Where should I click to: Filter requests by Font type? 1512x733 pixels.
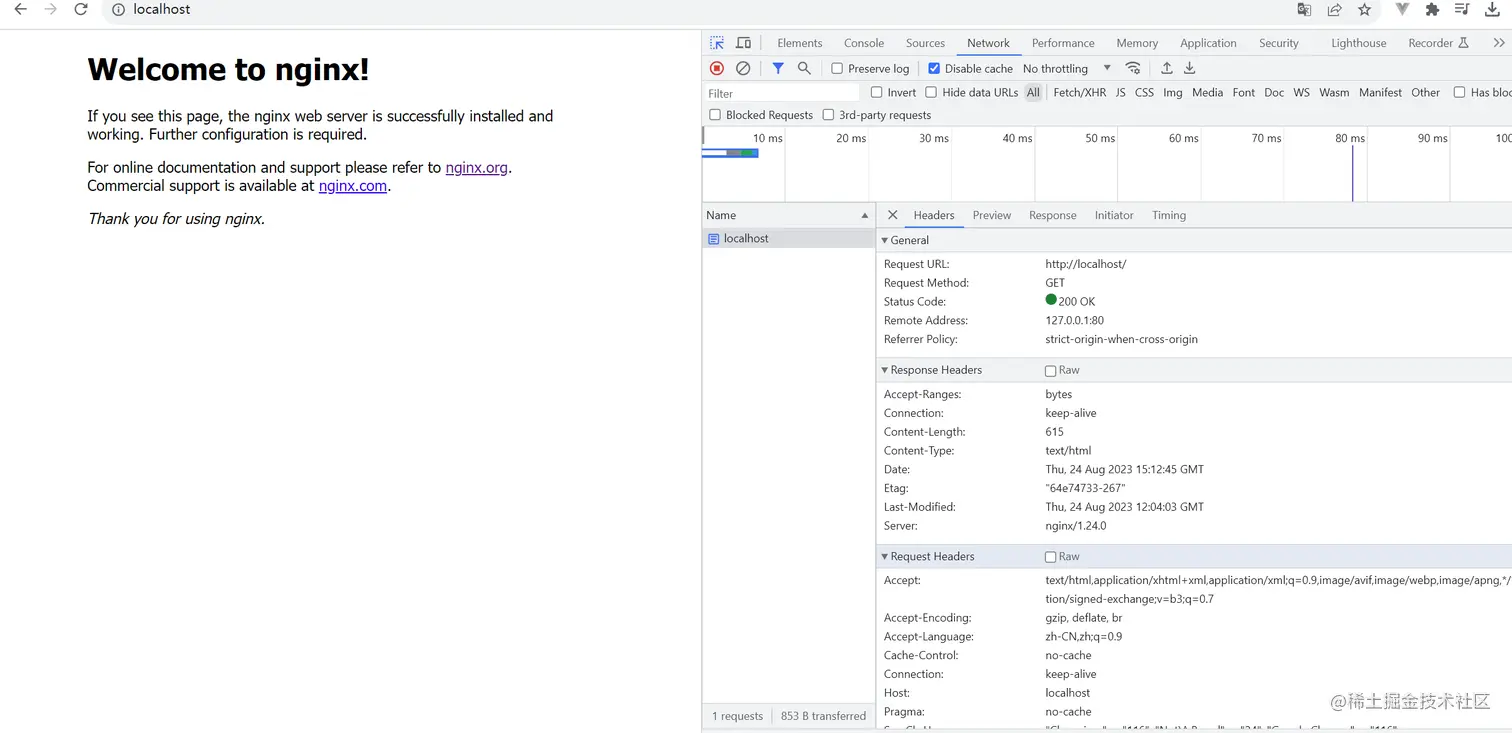pos(1243,92)
